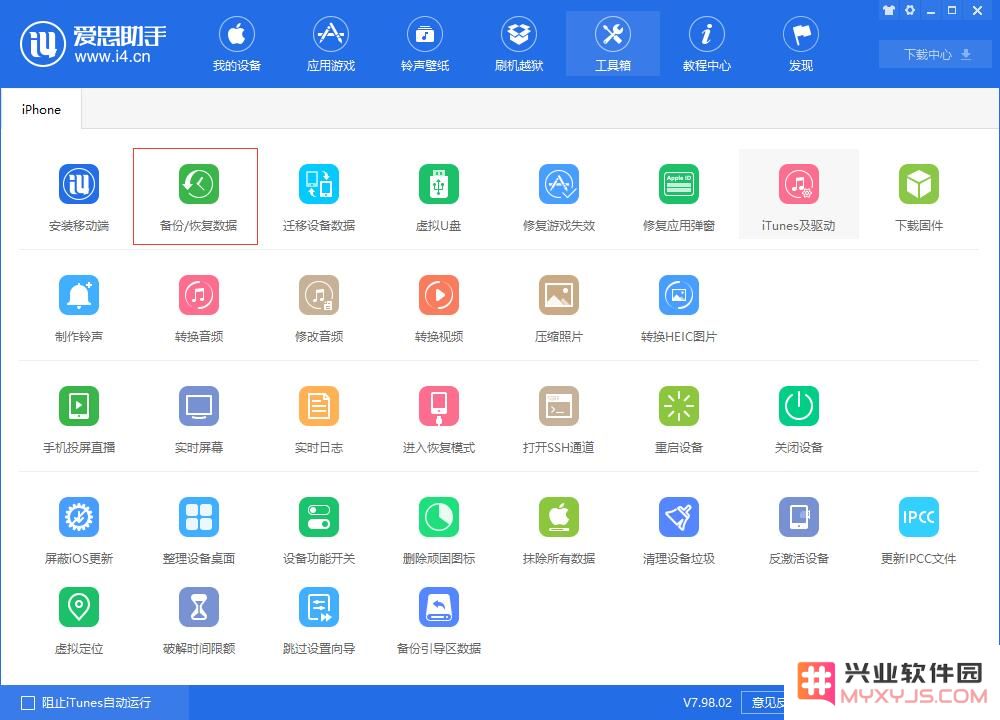The image size is (1000, 720).
Task: Open 铃声壁纸 section
Action: tap(425, 43)
